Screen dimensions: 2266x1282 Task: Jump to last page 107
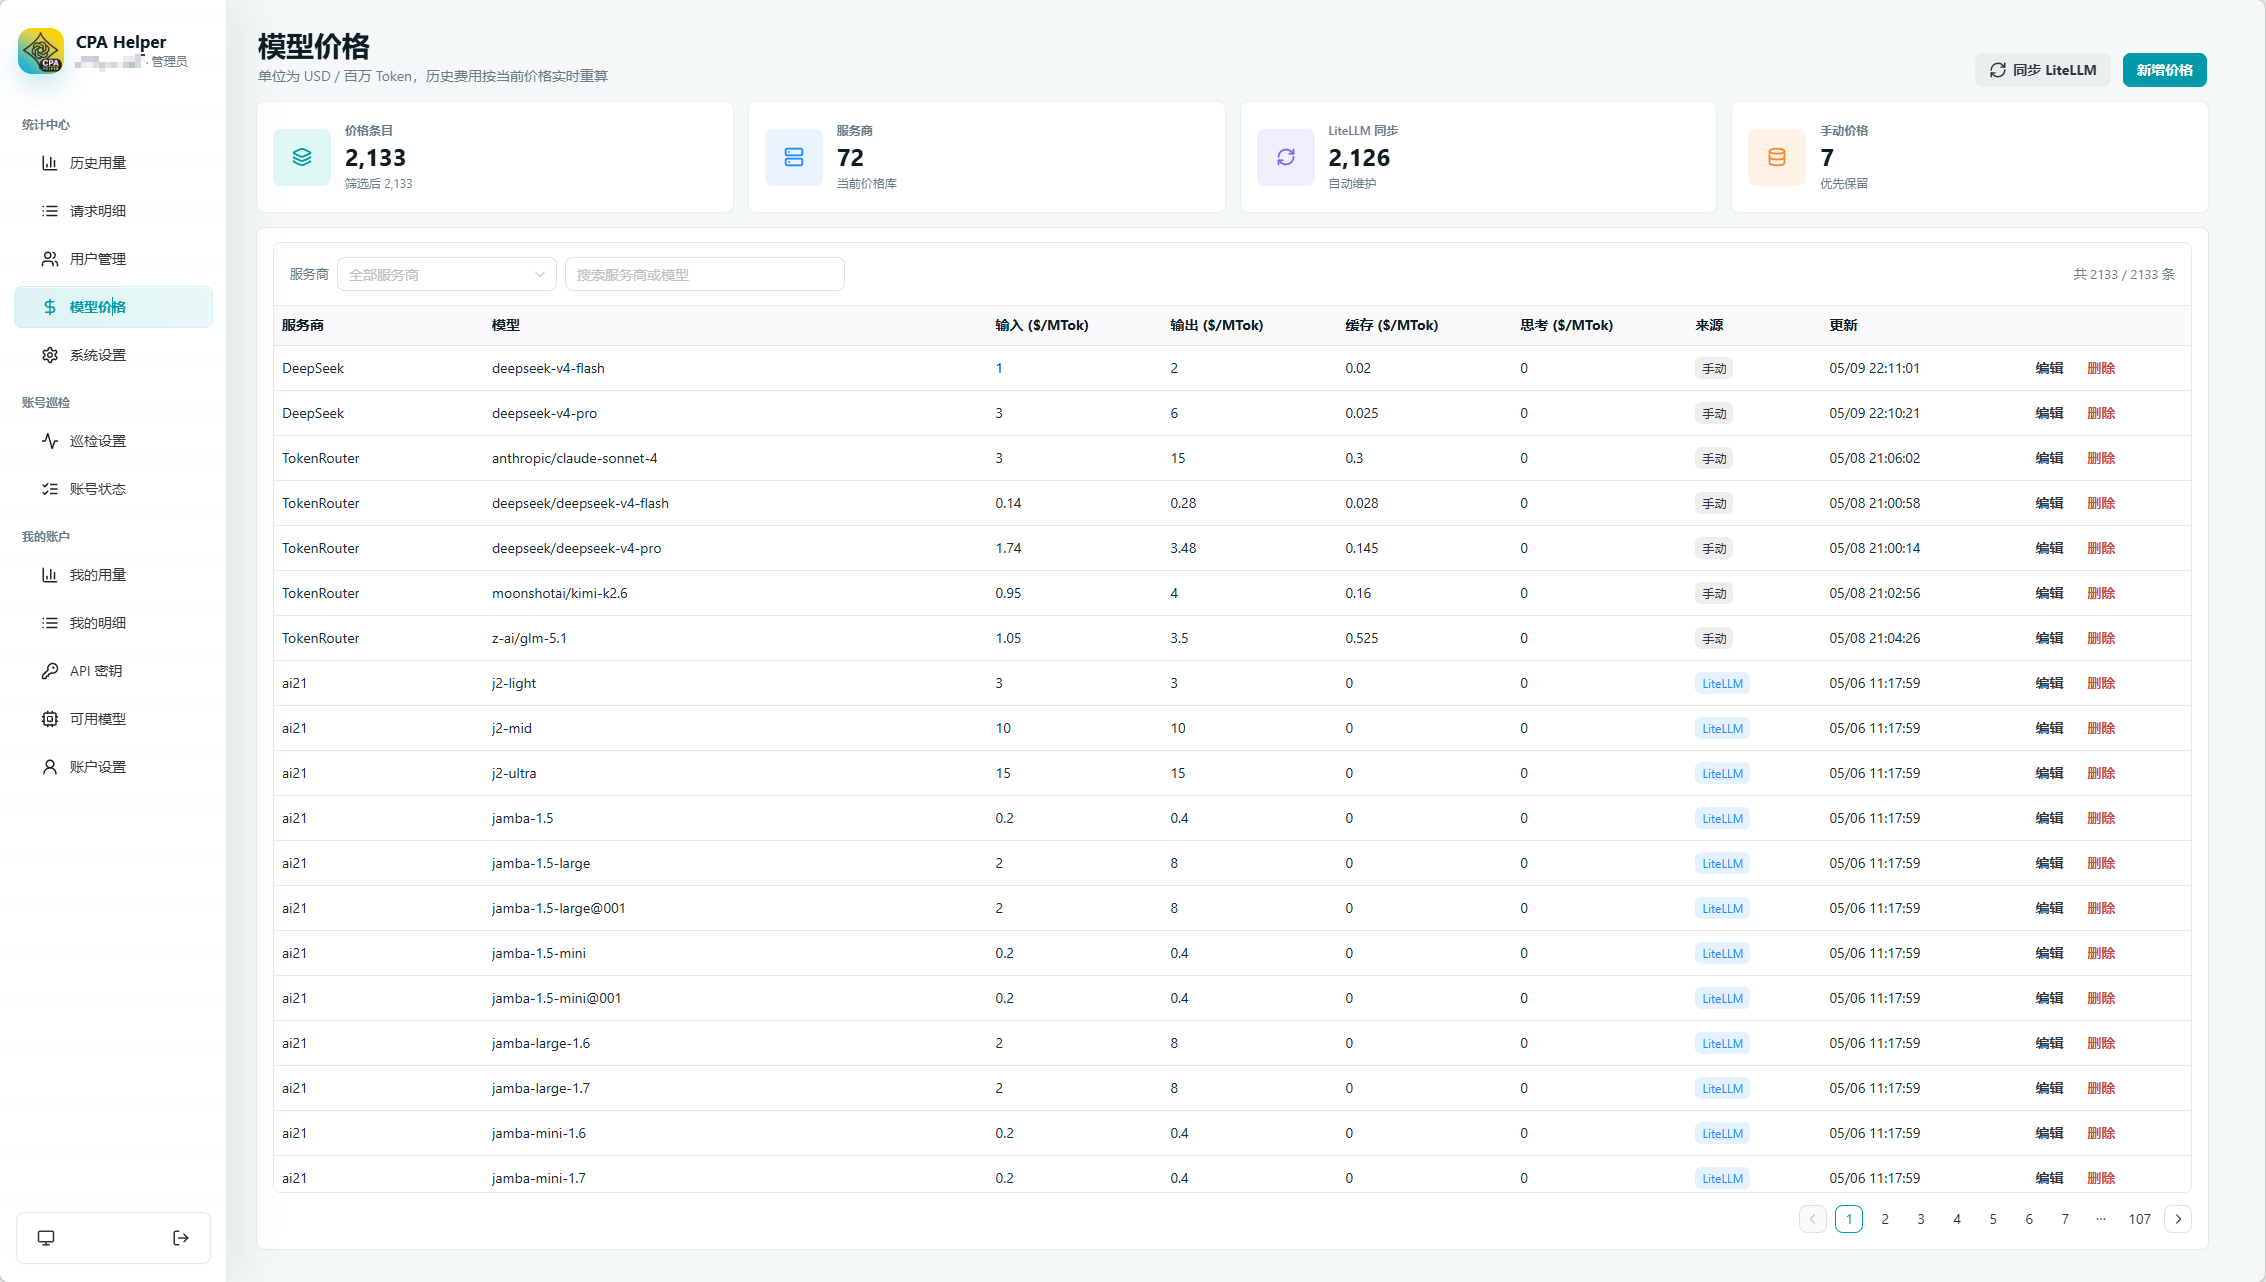click(x=2139, y=1219)
